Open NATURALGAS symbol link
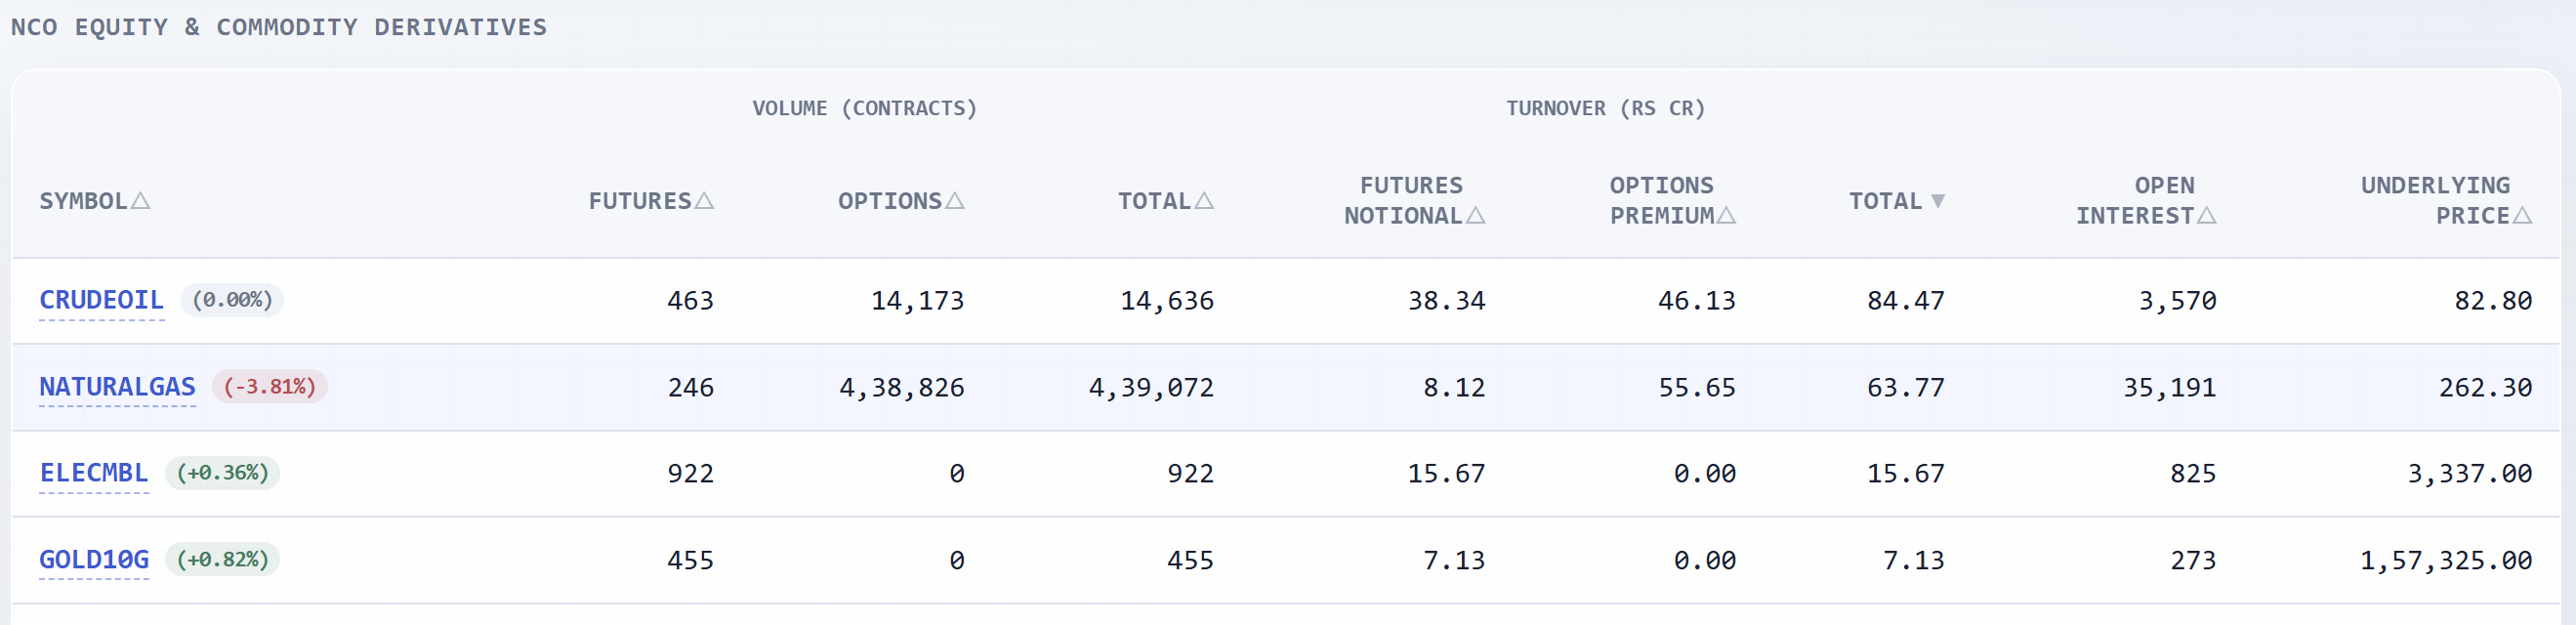 tap(117, 388)
